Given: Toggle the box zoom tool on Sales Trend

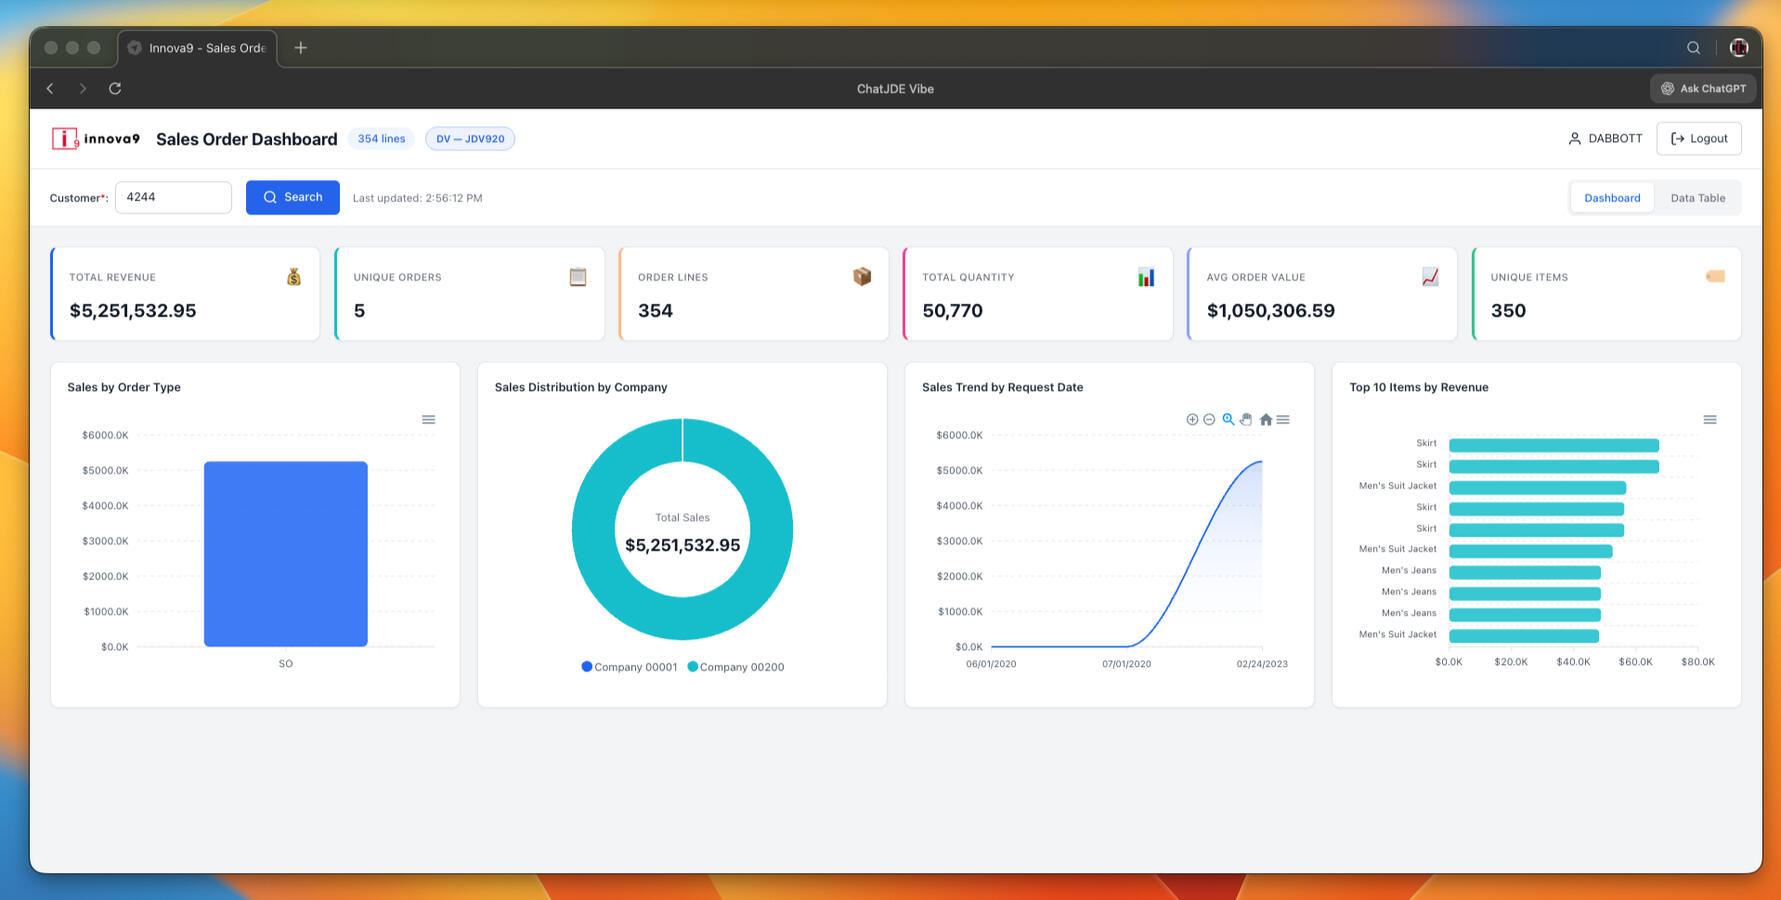Looking at the screenshot, I should [1227, 420].
